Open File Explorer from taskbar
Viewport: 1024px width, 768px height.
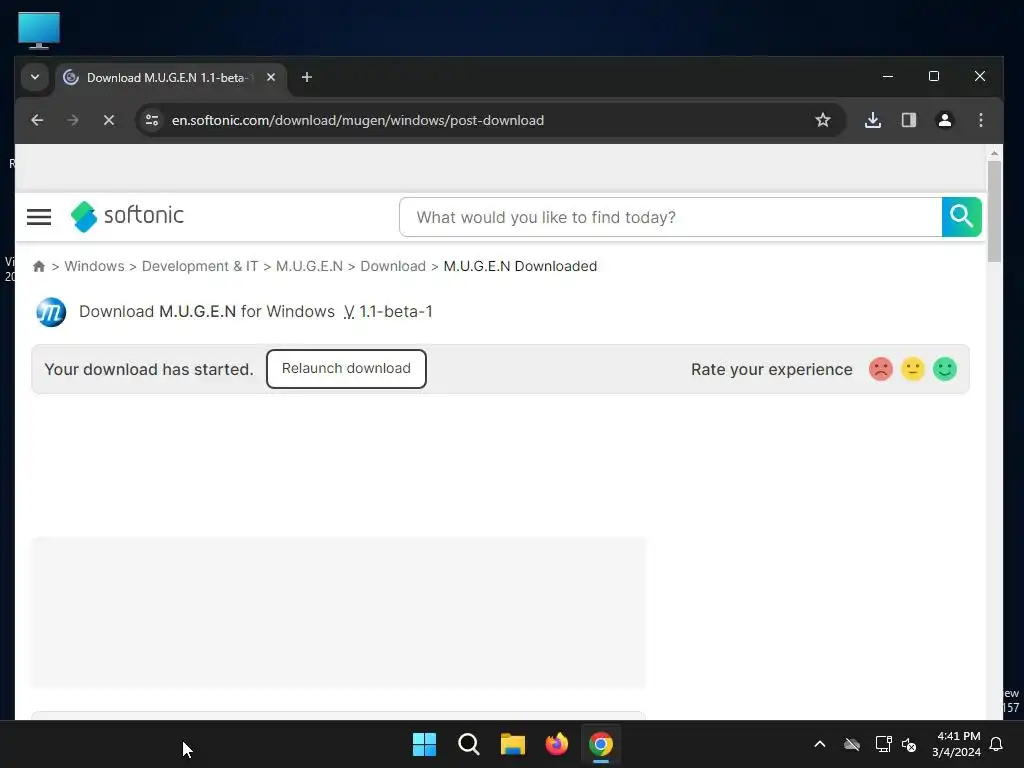point(513,744)
